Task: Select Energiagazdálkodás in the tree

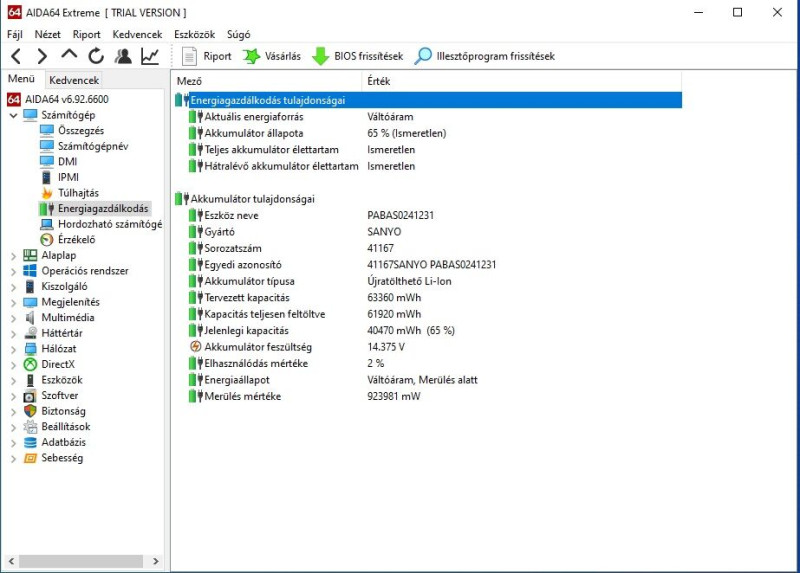Action: point(103,208)
